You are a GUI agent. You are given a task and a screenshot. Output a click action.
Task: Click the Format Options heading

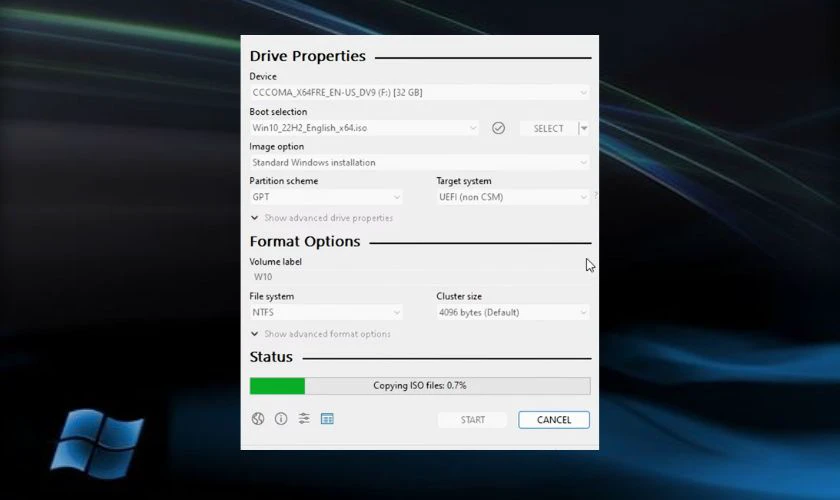305,242
